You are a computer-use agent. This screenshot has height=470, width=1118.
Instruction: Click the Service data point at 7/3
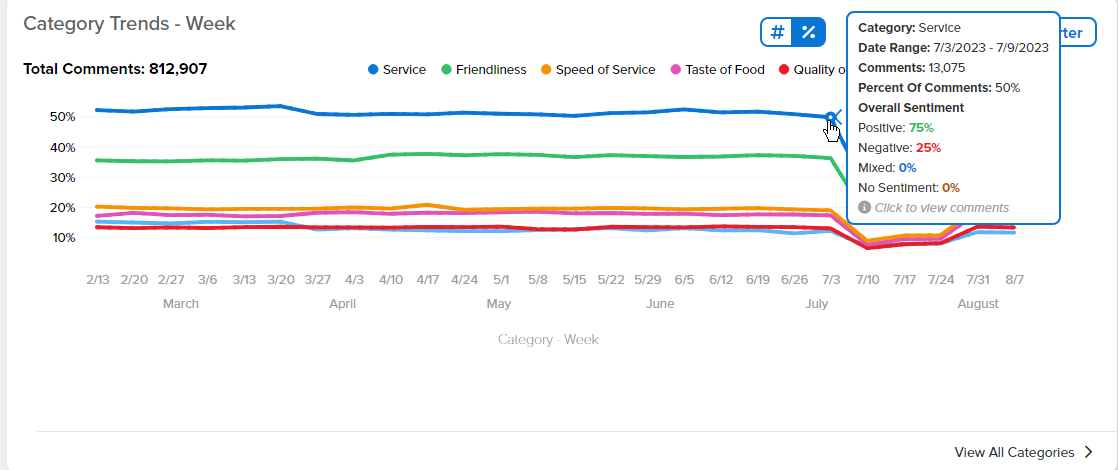click(831, 117)
